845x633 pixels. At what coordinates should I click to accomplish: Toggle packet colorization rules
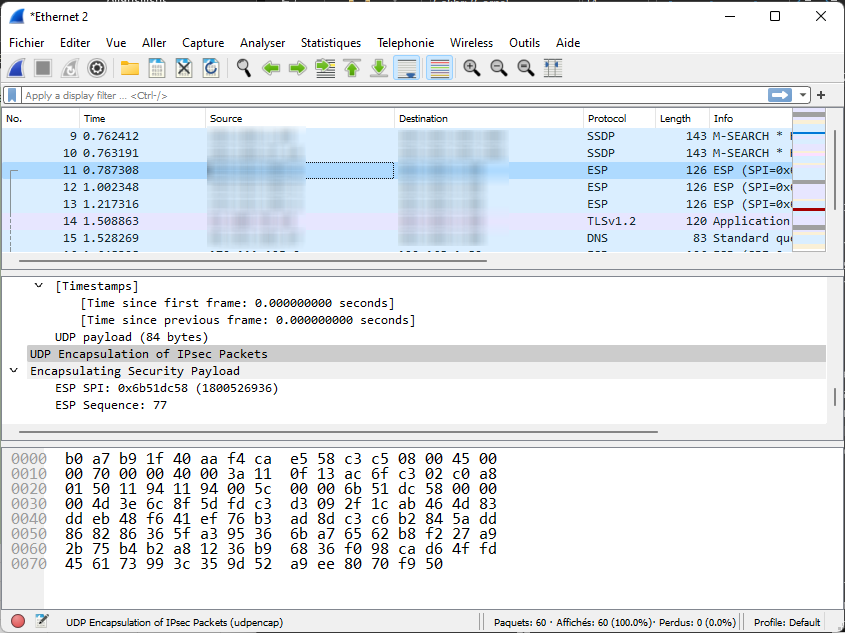440,68
